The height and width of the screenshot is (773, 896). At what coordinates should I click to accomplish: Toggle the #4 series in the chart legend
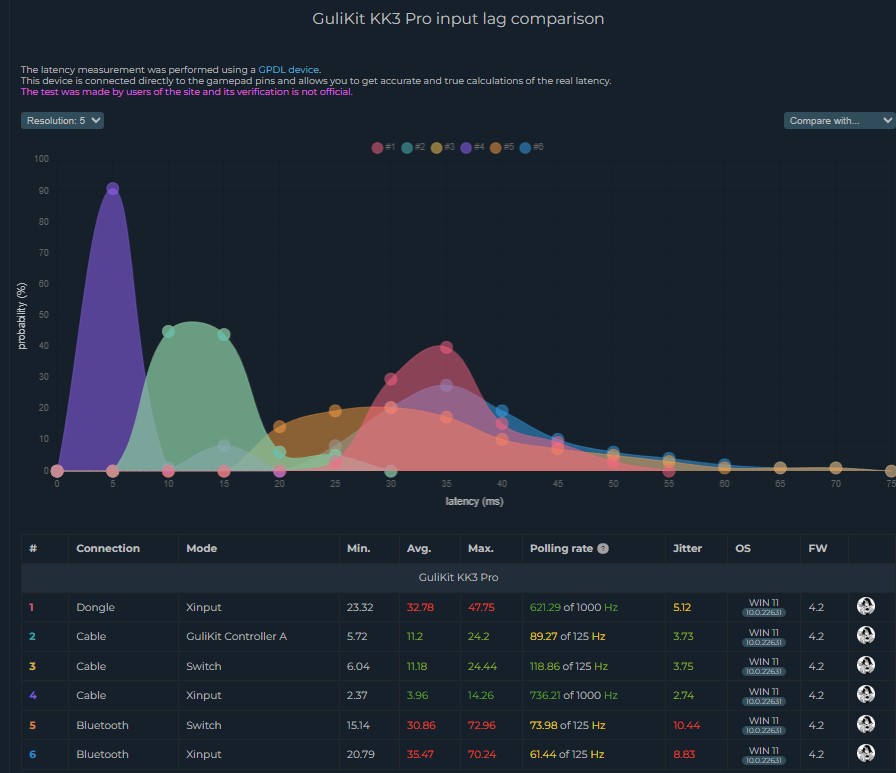tap(472, 147)
